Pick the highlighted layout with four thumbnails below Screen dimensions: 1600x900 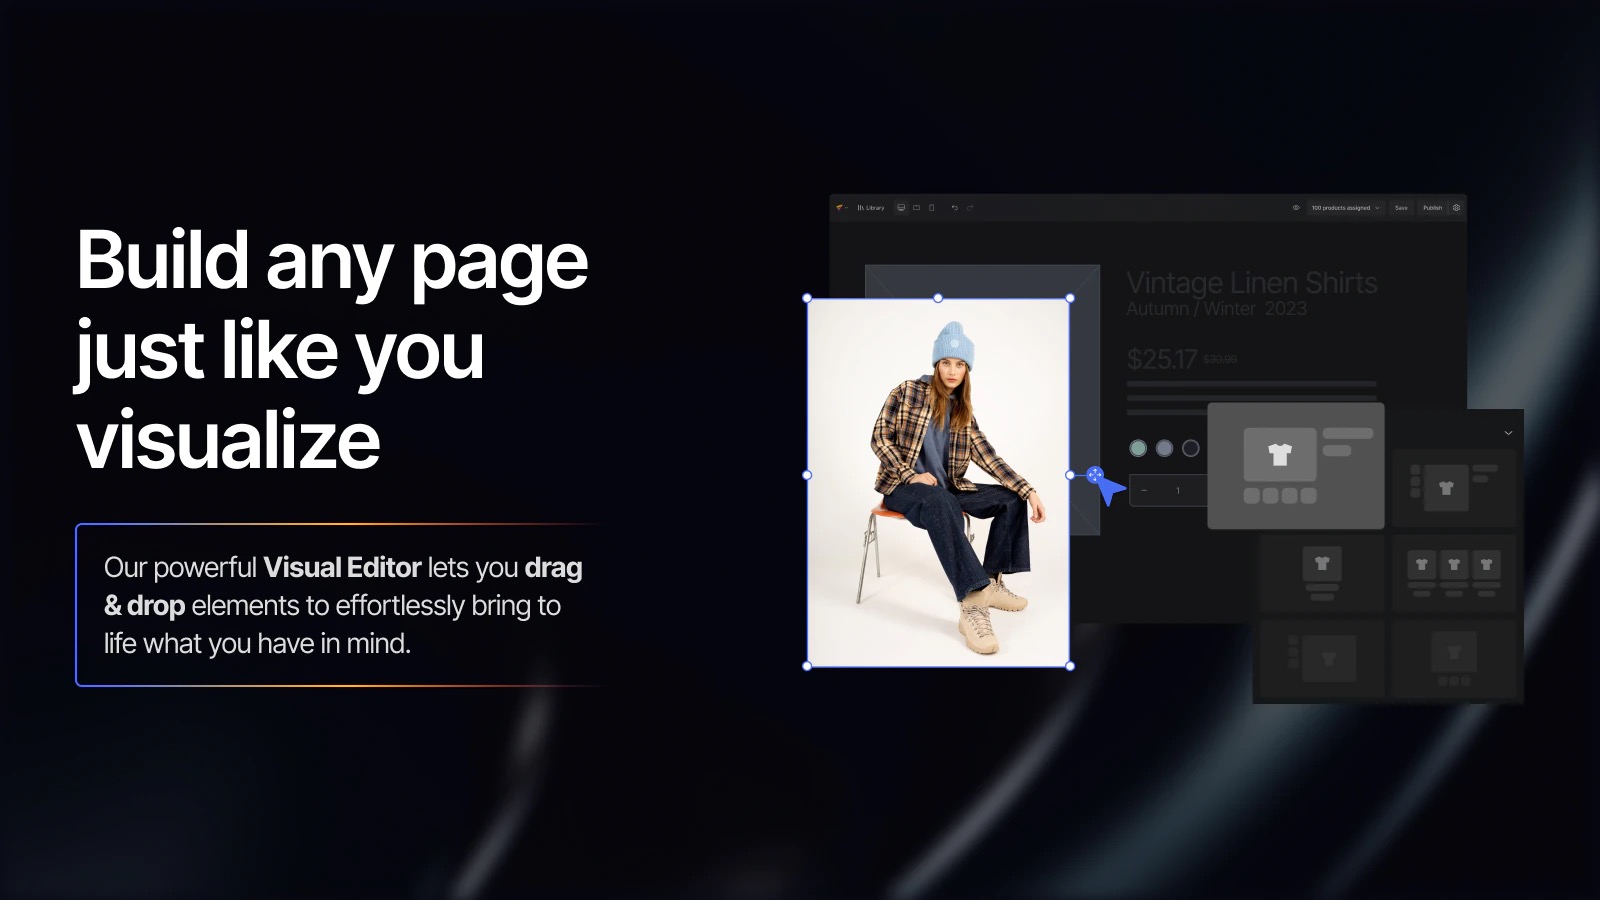tap(1296, 466)
